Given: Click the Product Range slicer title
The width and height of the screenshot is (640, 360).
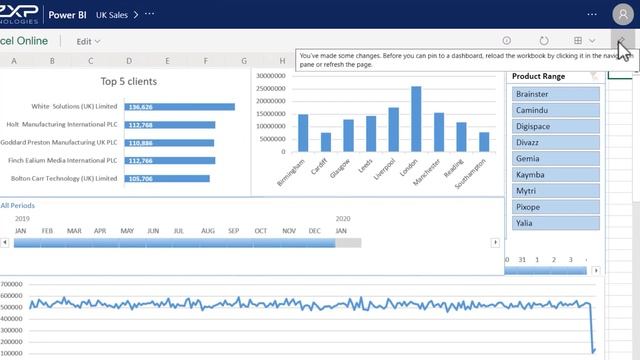Looking at the screenshot, I should (538, 76).
